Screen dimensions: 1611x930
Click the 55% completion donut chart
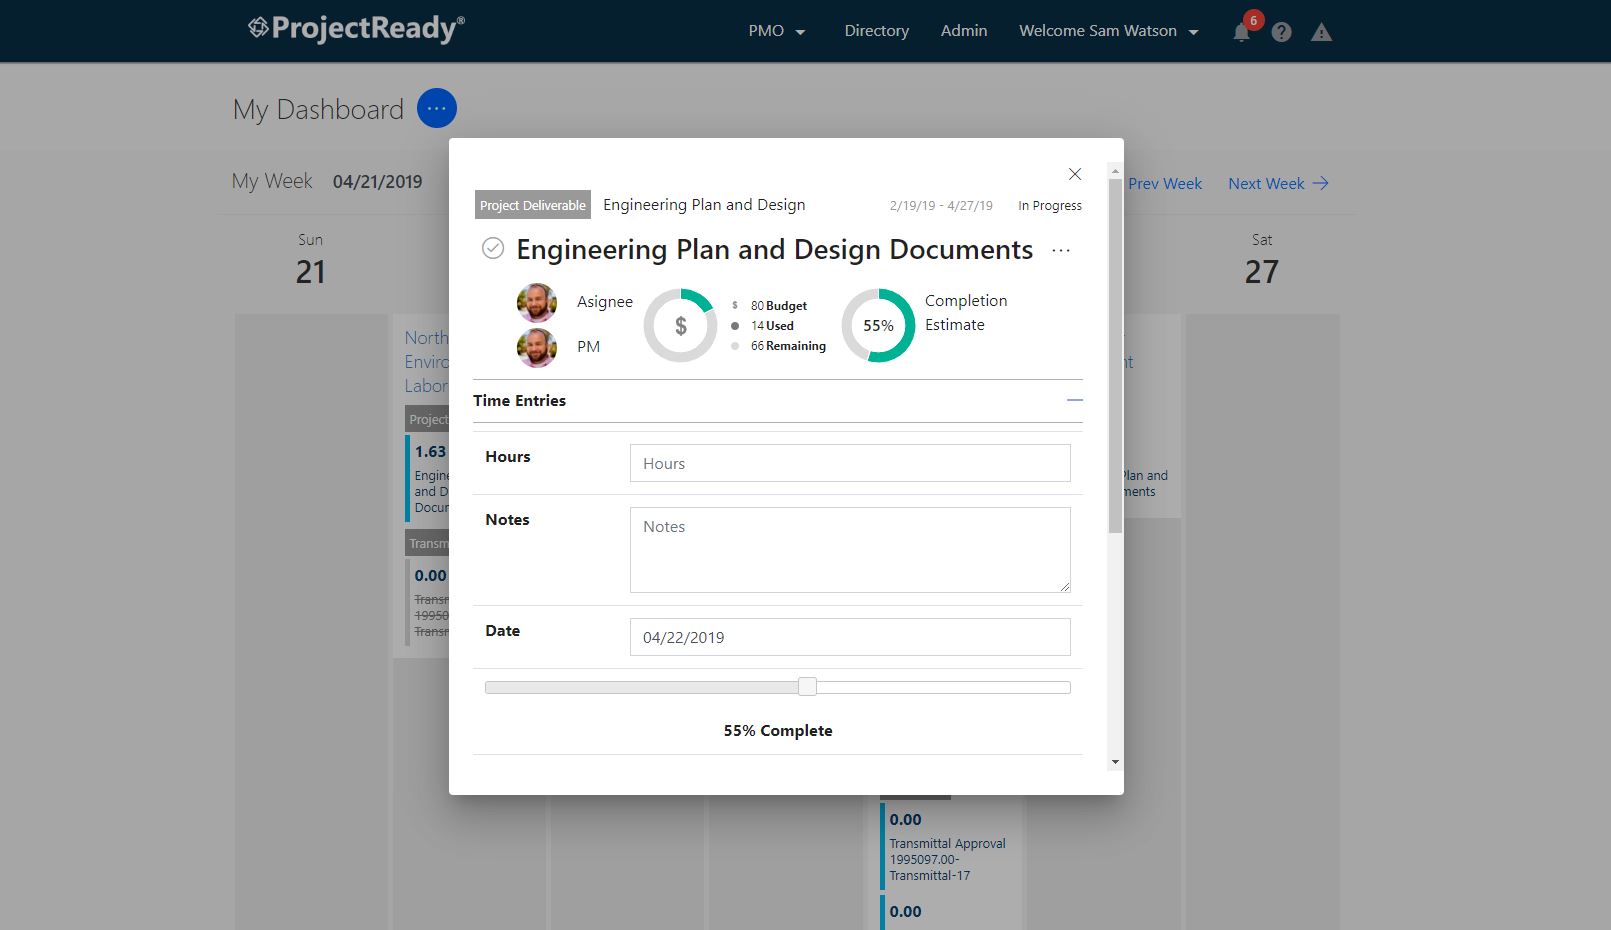[878, 325]
